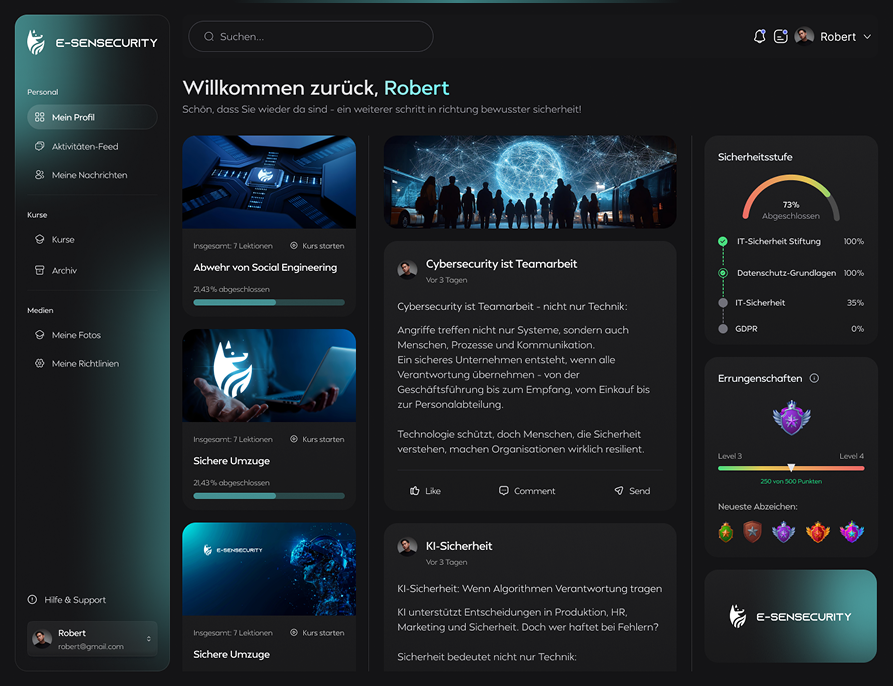Toggle the Datenschutz-Grundlagen completion marker
This screenshot has height=686, width=893.
pyautogui.click(x=722, y=271)
